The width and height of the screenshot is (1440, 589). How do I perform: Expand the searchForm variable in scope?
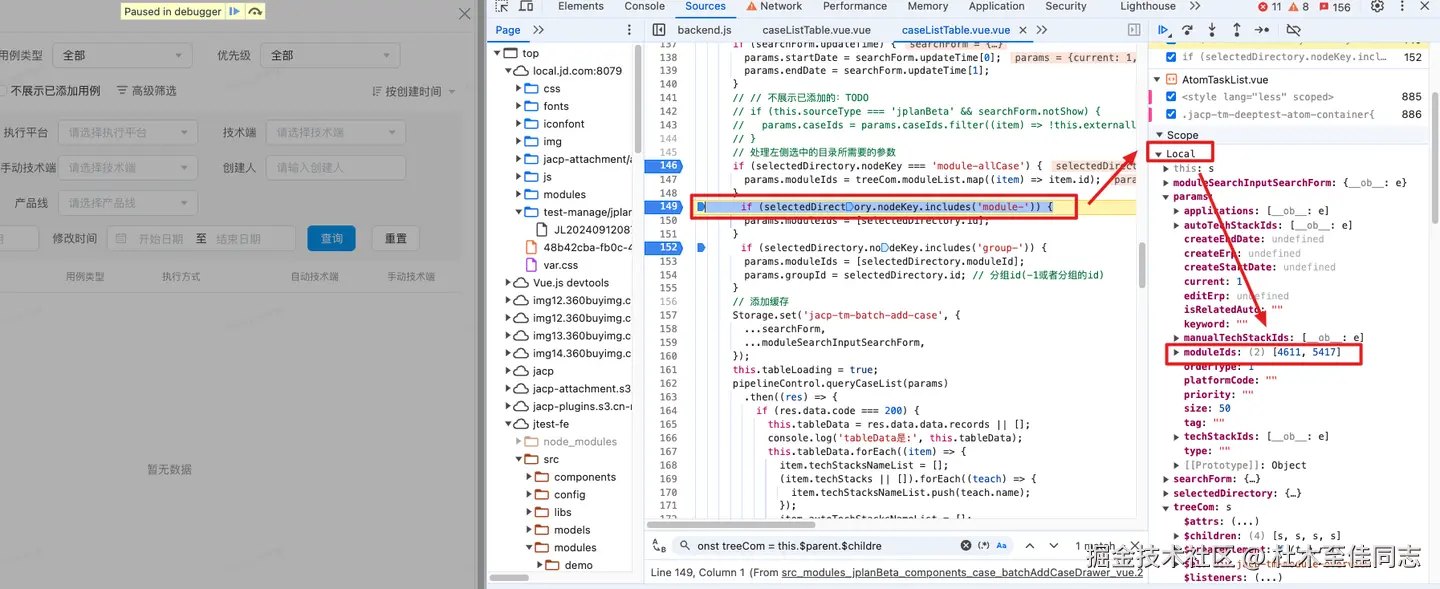(x=1167, y=479)
